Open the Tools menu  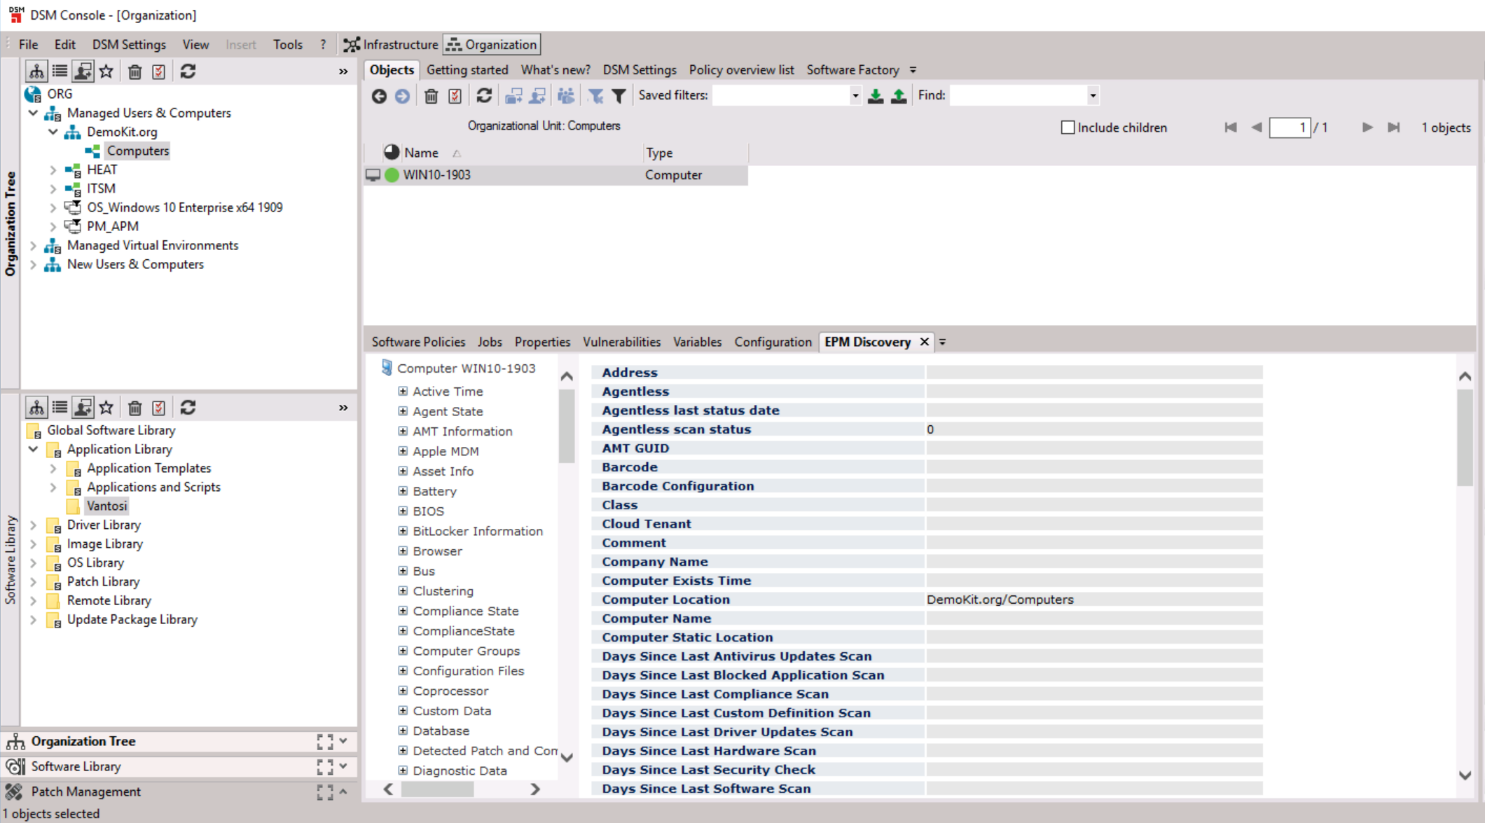click(288, 44)
